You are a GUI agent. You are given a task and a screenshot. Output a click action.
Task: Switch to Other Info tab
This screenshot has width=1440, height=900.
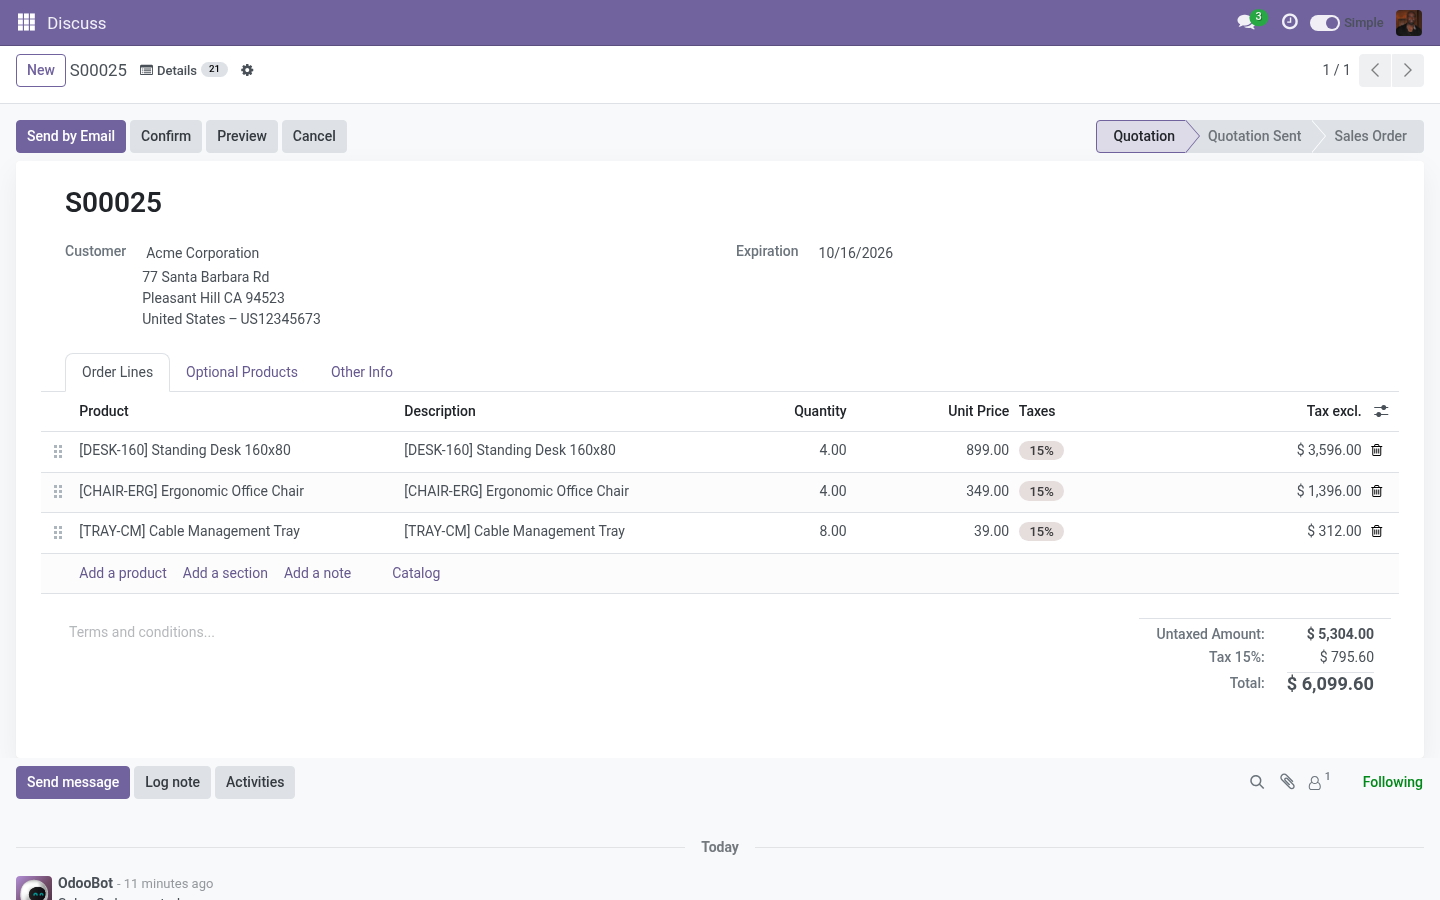[x=362, y=372]
